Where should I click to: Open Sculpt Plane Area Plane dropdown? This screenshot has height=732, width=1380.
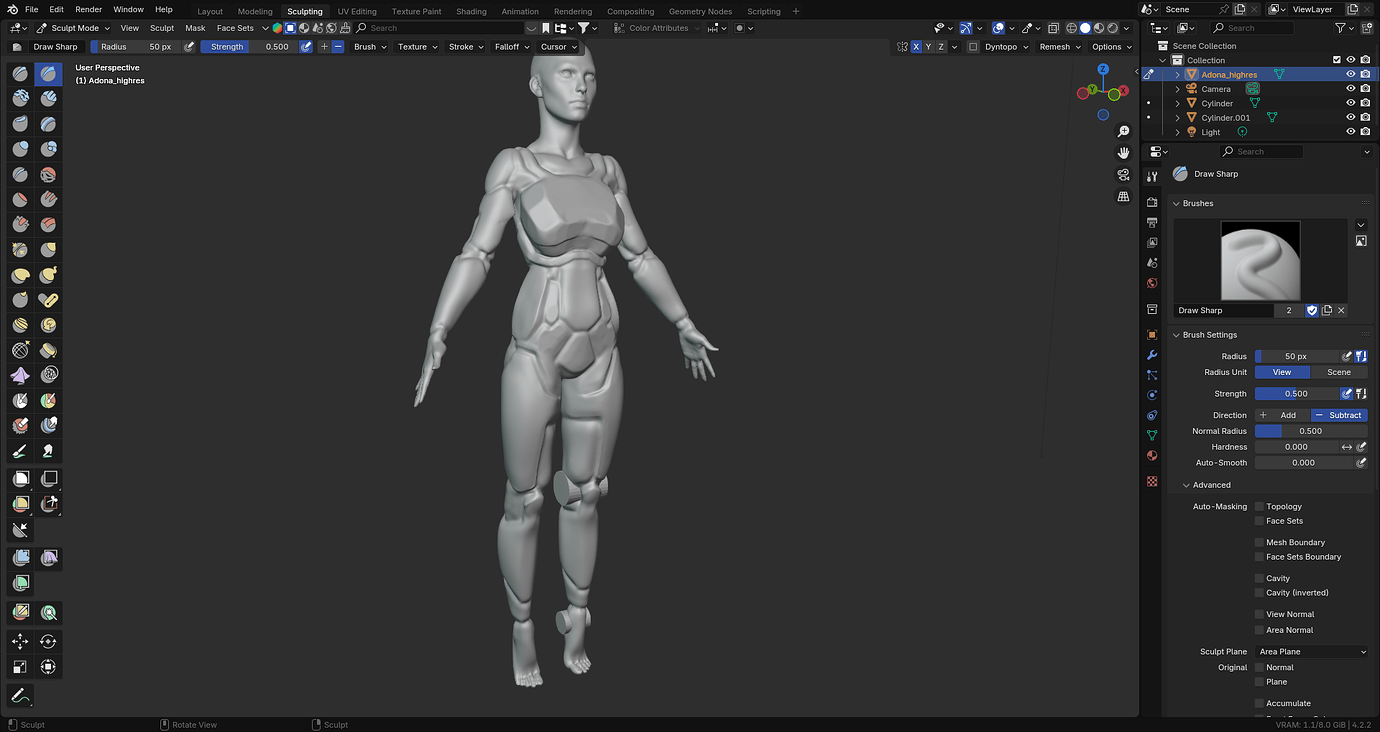pyautogui.click(x=1312, y=652)
